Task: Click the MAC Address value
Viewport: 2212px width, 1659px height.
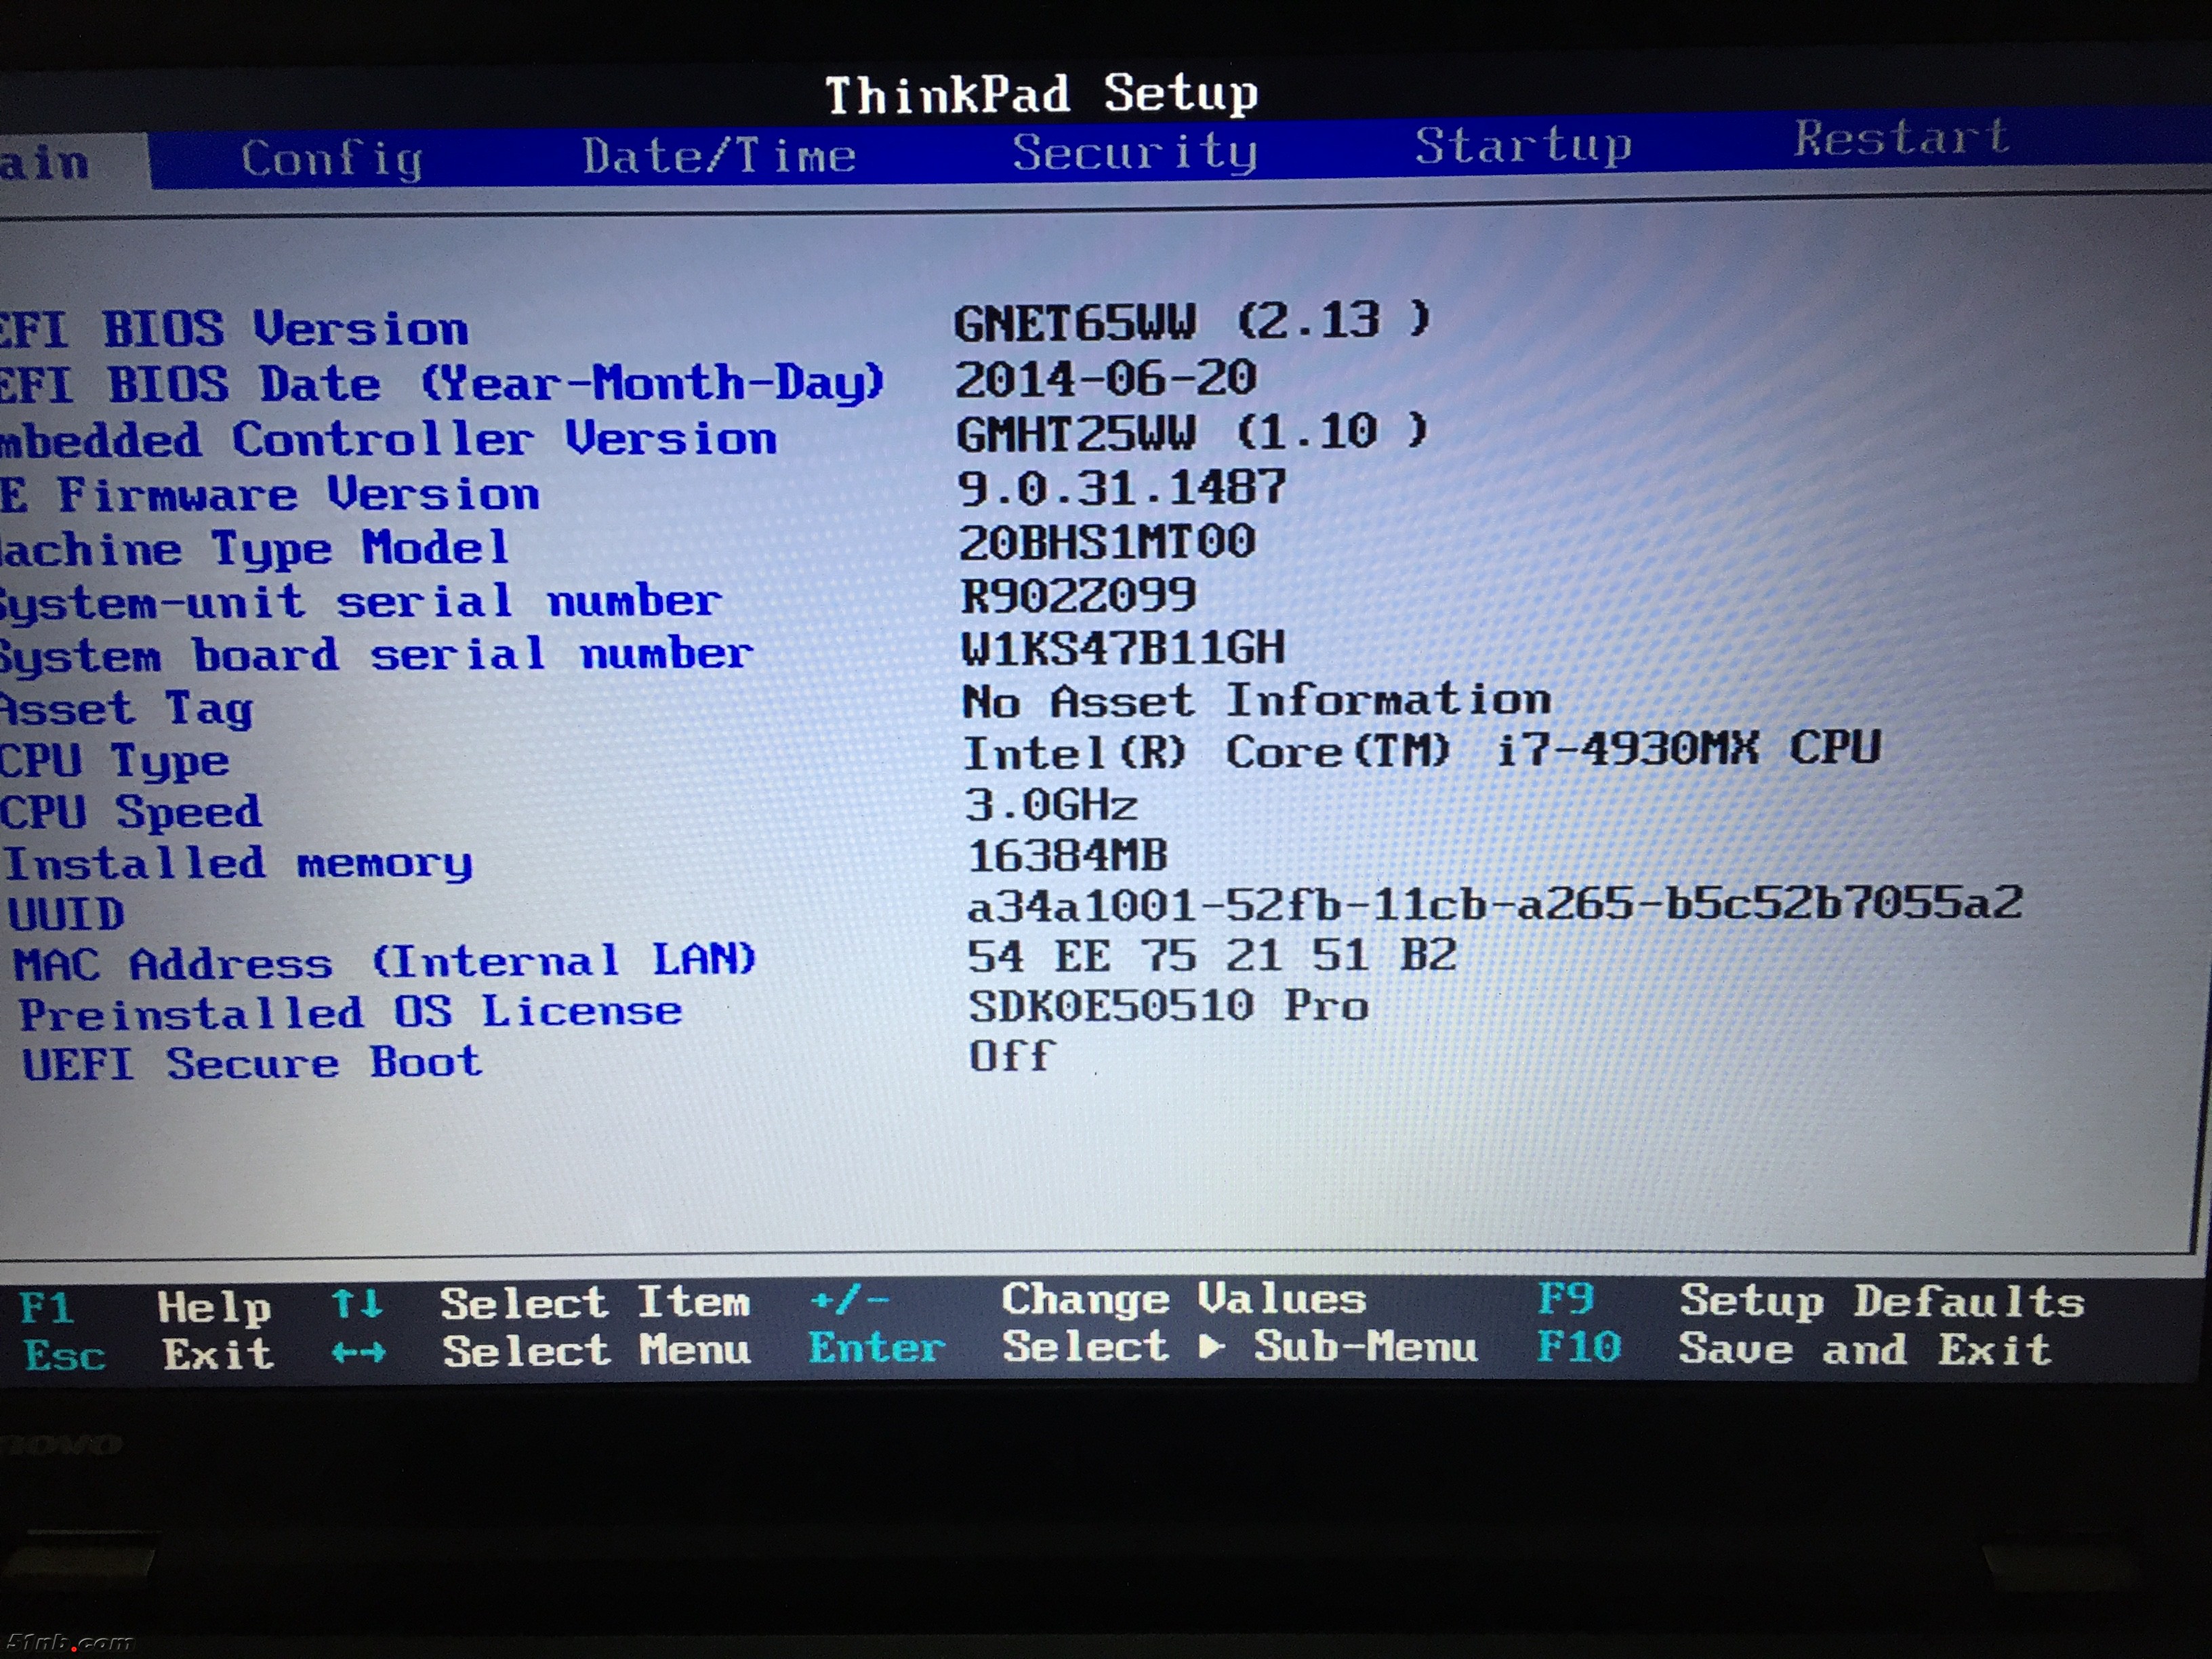Action: pos(1211,956)
